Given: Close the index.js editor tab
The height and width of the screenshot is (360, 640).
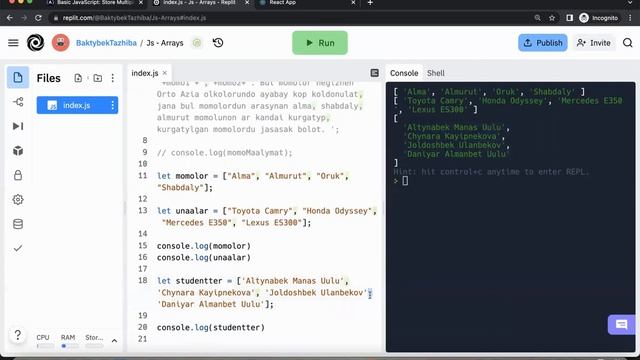Looking at the screenshot, I should pos(164,73).
